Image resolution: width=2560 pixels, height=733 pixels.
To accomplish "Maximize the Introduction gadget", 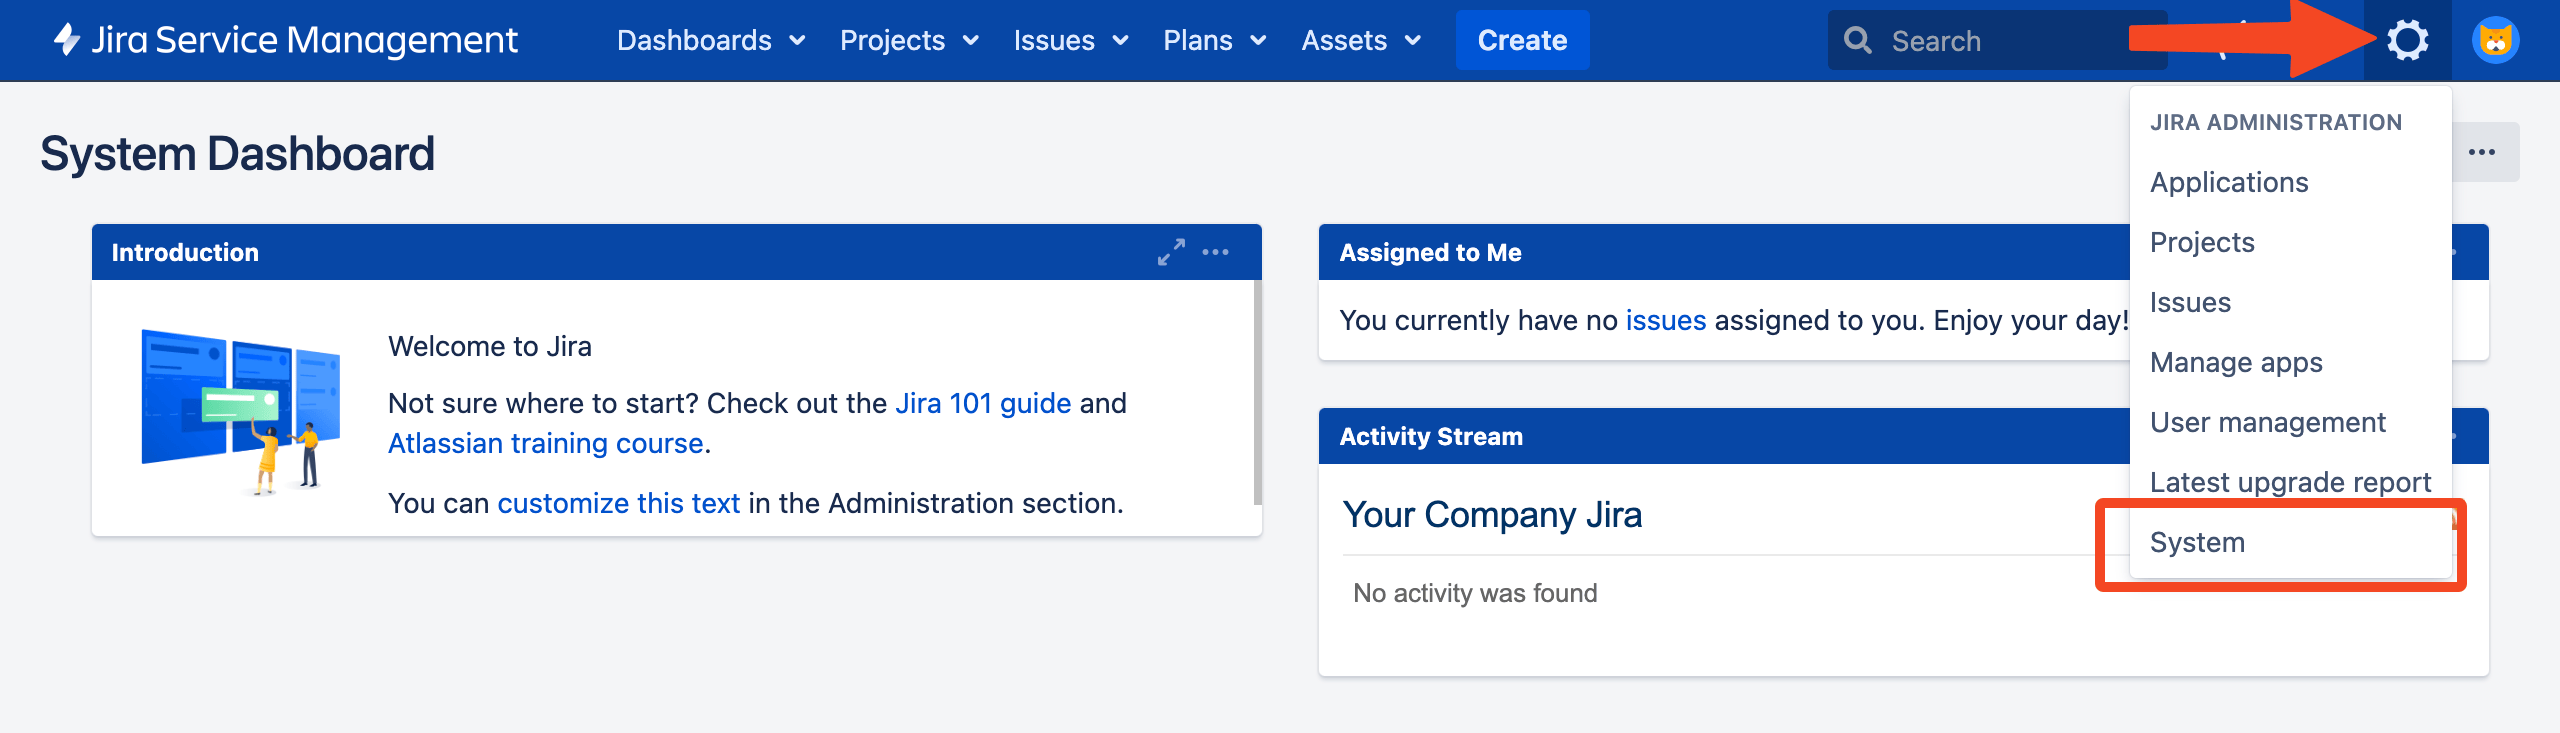I will (x=1171, y=252).
